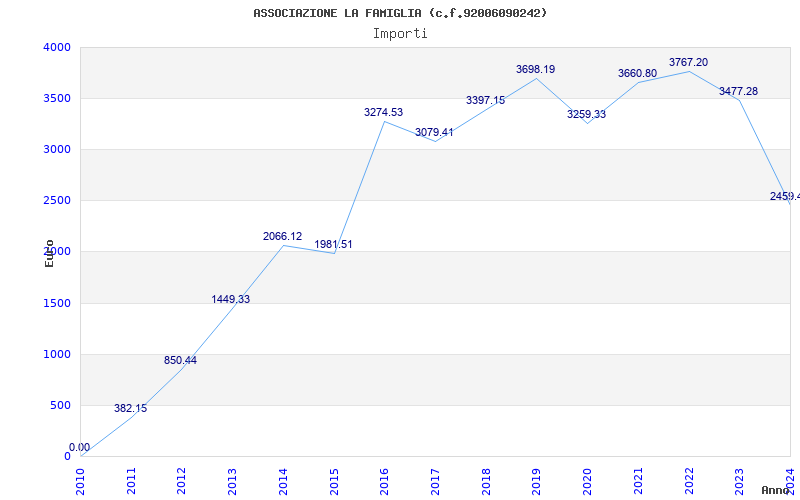The height and width of the screenshot is (500, 800).
Task: Click the 500 y-axis tick label
Action: pyautogui.click(x=61, y=406)
